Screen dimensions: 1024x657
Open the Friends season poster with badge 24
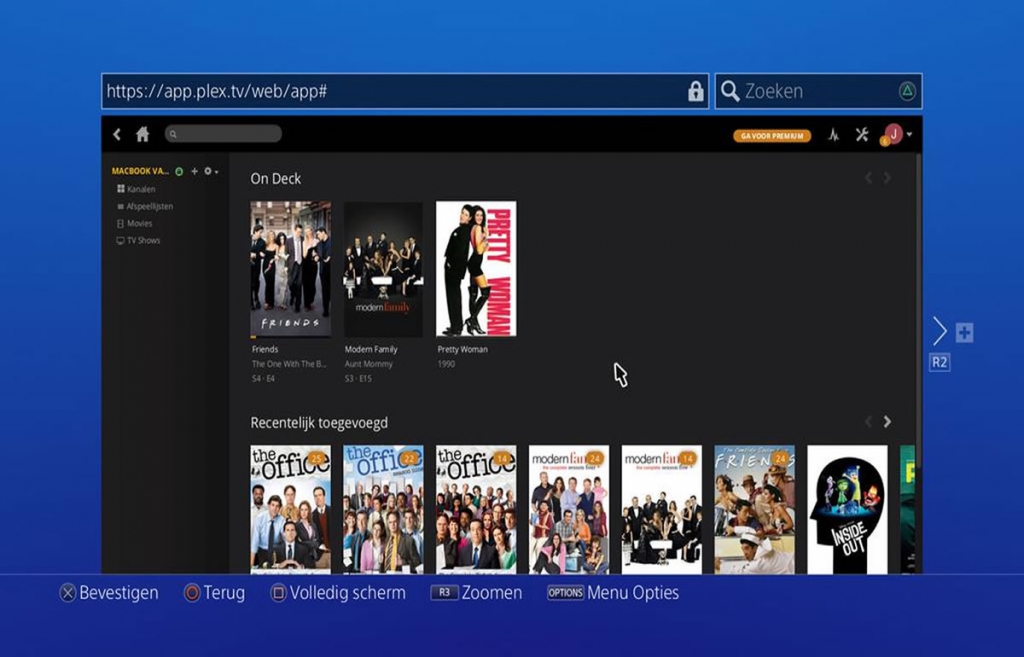(x=754, y=509)
